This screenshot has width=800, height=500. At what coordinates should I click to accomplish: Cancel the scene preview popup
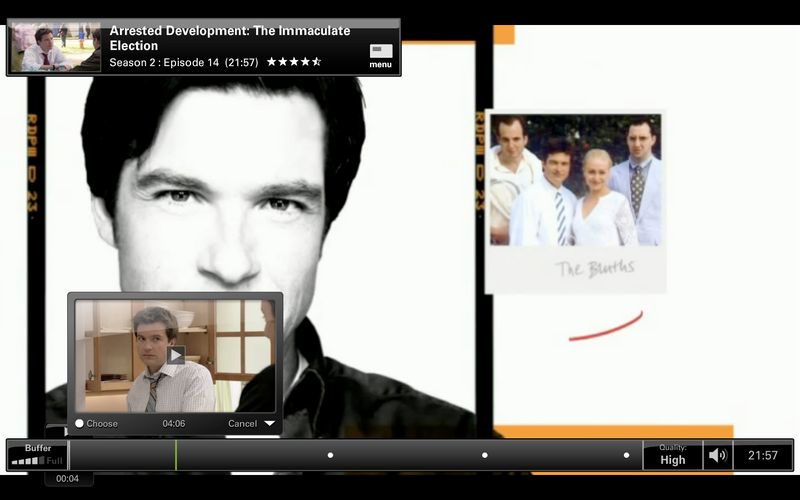242,423
